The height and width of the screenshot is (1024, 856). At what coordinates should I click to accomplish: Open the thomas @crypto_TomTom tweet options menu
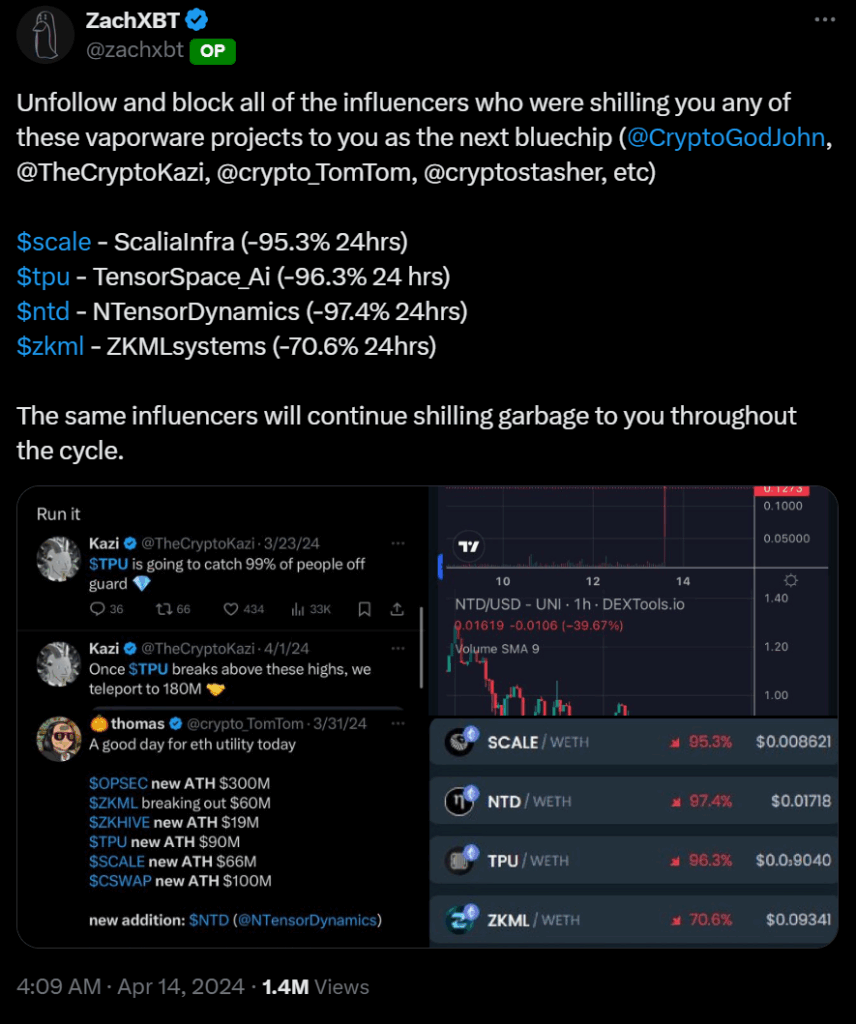pyautogui.click(x=398, y=723)
